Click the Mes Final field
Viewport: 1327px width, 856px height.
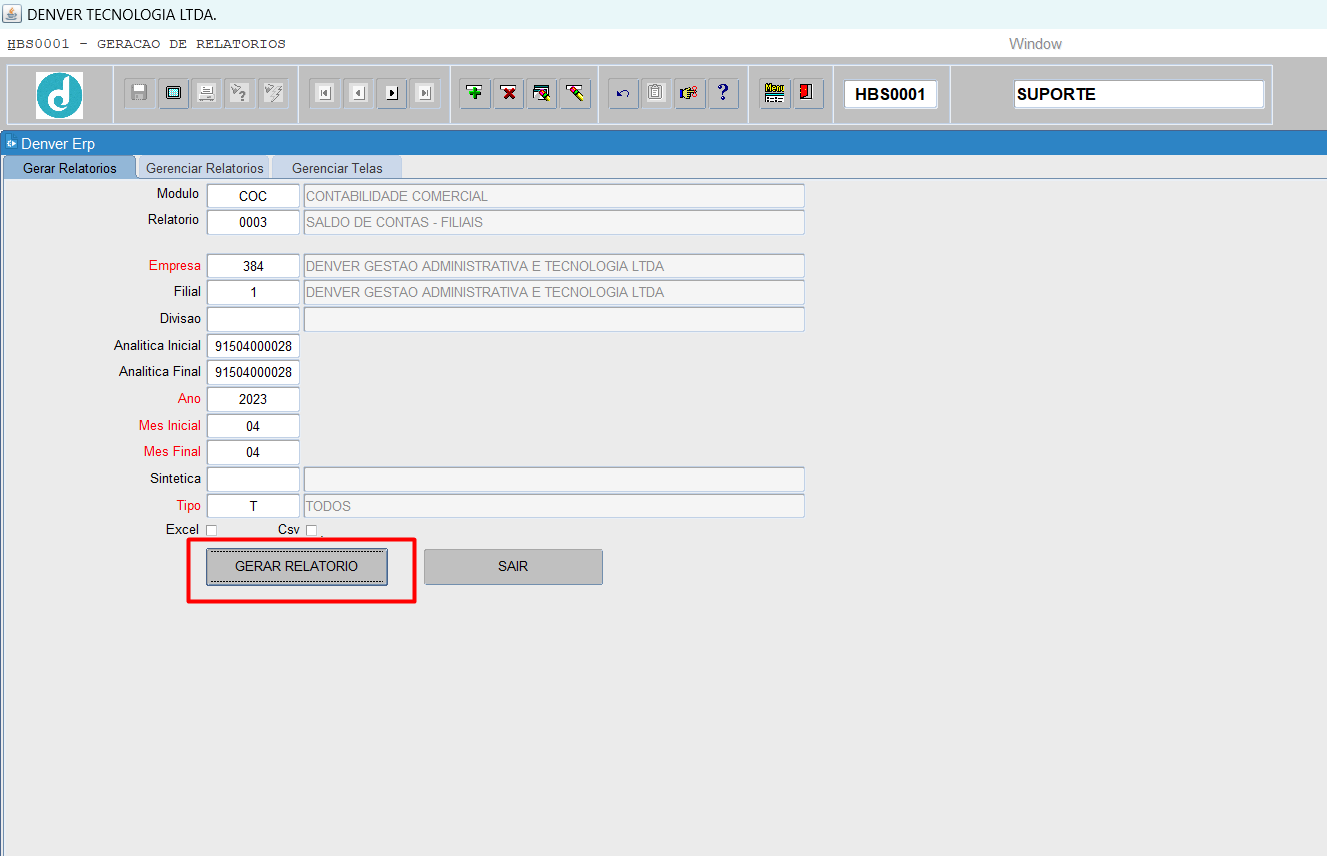253,452
